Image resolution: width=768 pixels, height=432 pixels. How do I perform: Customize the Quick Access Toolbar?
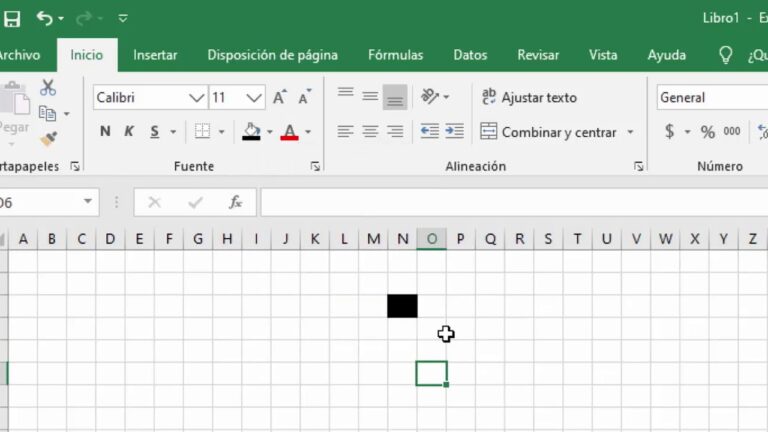tap(123, 19)
